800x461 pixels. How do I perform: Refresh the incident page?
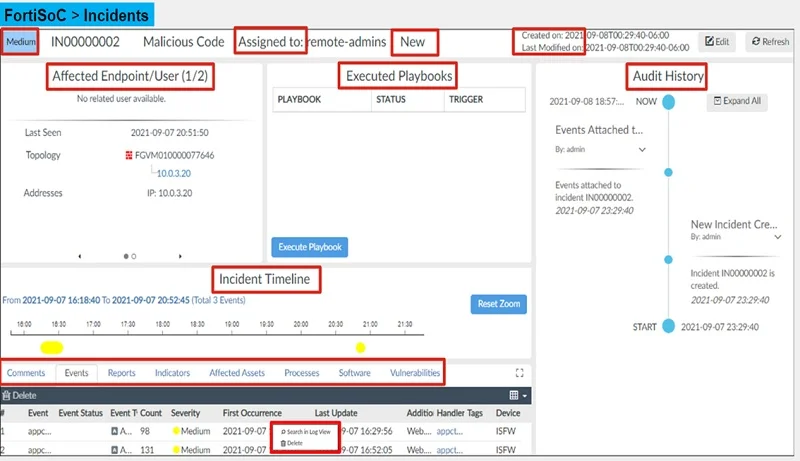tap(770, 41)
